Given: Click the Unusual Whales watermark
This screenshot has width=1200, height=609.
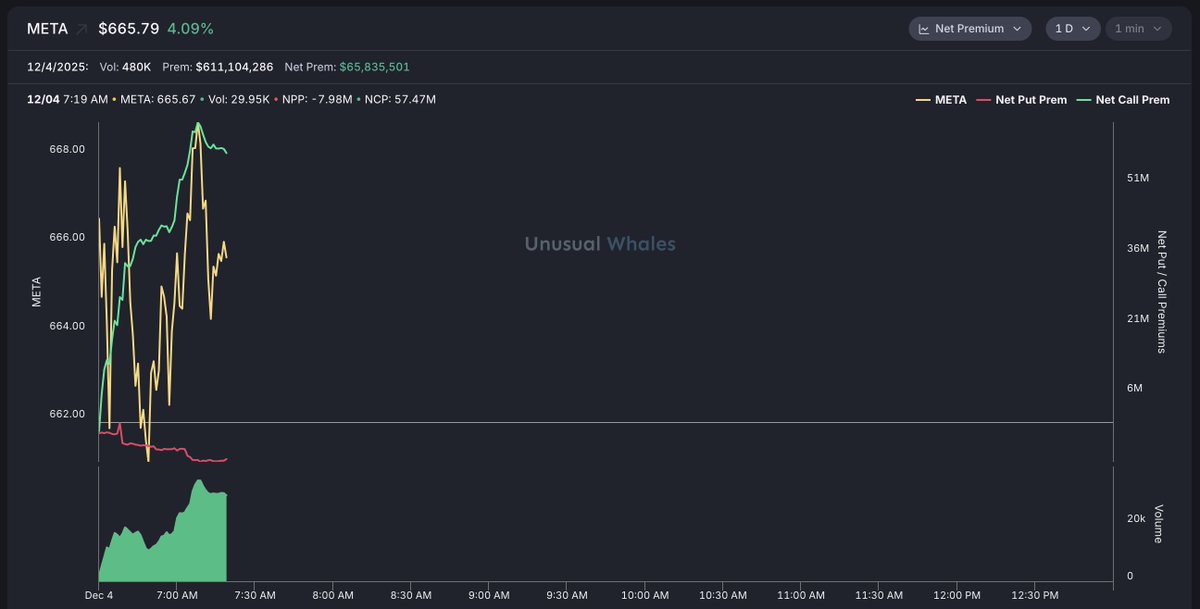Looking at the screenshot, I should [600, 244].
